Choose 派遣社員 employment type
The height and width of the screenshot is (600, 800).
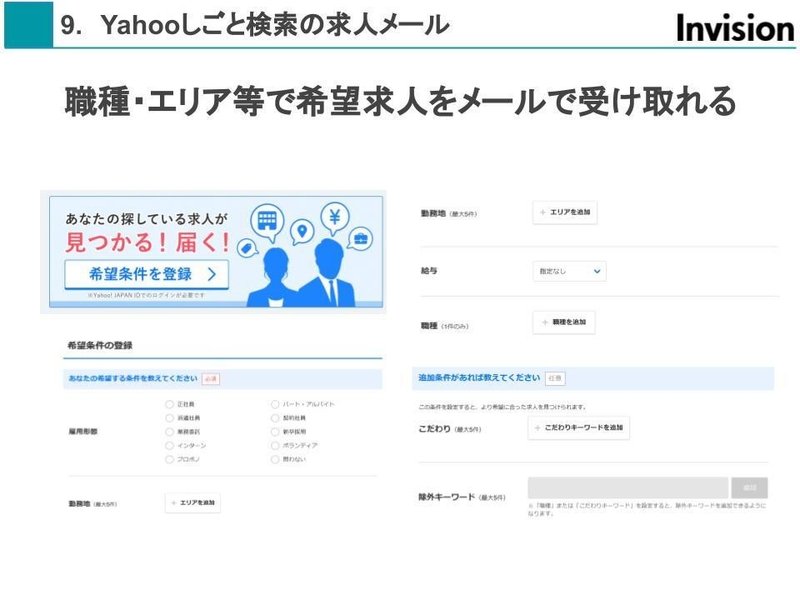click(x=169, y=418)
